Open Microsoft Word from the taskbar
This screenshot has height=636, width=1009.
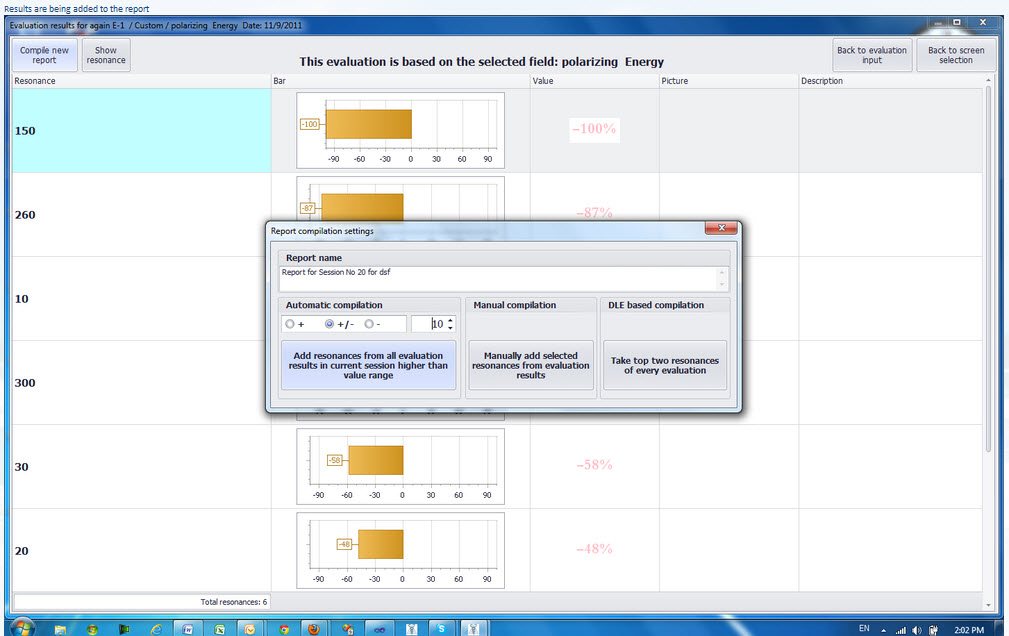point(187,629)
